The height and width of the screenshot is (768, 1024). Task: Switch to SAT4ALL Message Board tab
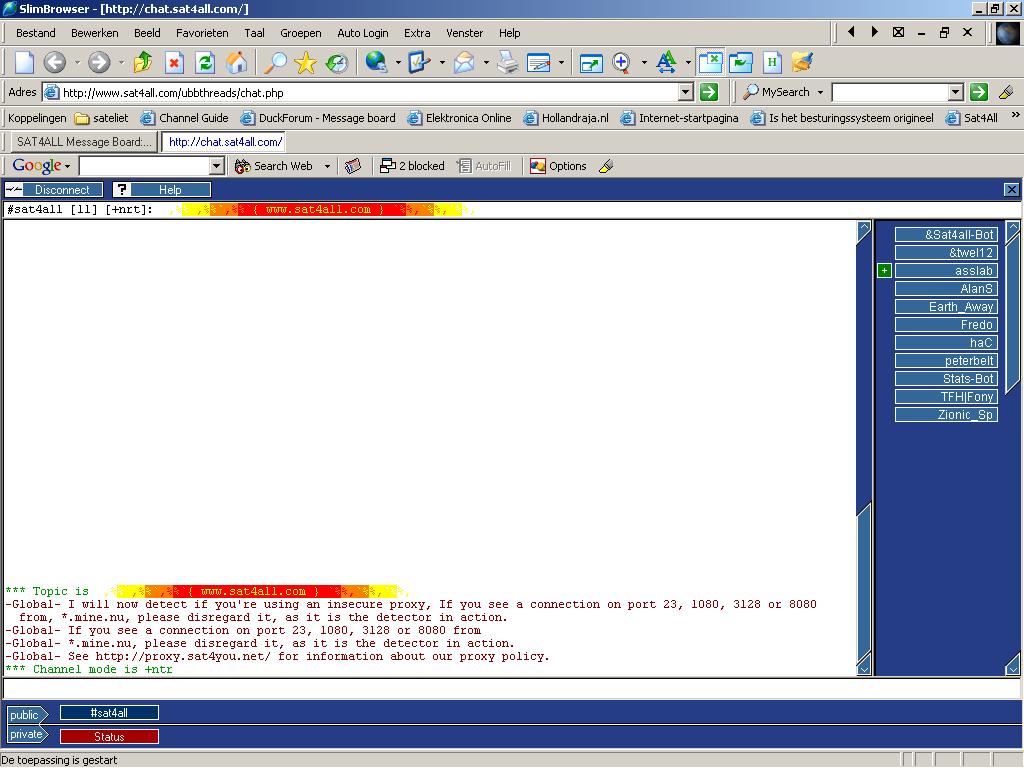[x=84, y=142]
